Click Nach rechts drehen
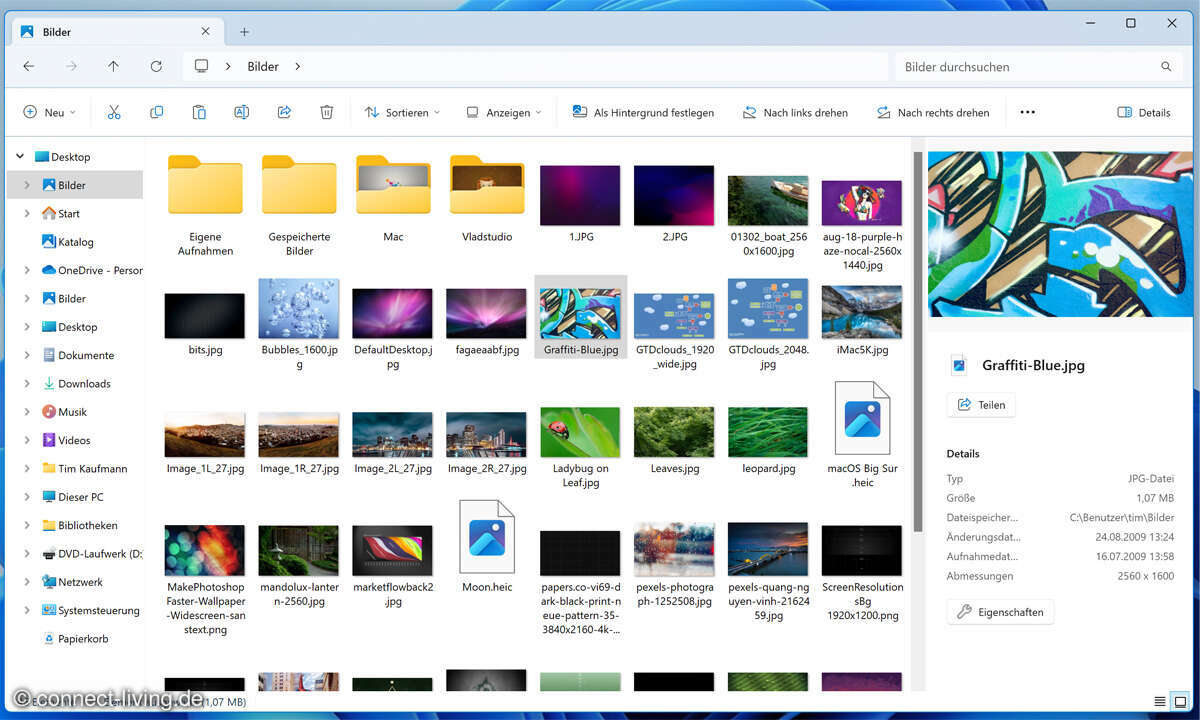The height and width of the screenshot is (720, 1200). pos(933,112)
